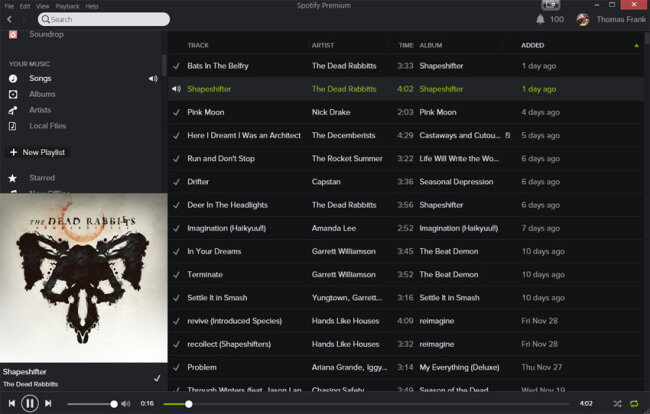650x414 pixels.
Task: Click speaker icon on Shapeshifter track row
Action: 176,89
